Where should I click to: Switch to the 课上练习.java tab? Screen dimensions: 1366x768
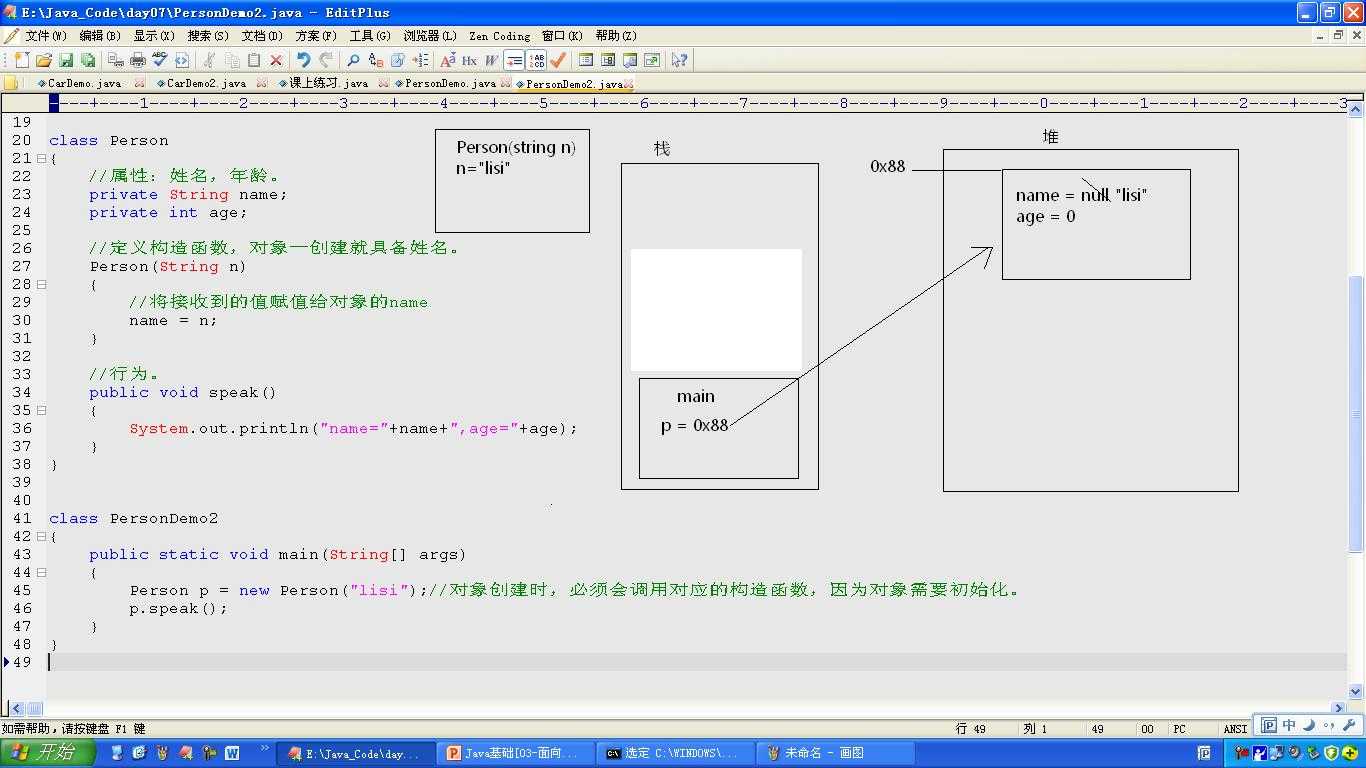pos(328,84)
